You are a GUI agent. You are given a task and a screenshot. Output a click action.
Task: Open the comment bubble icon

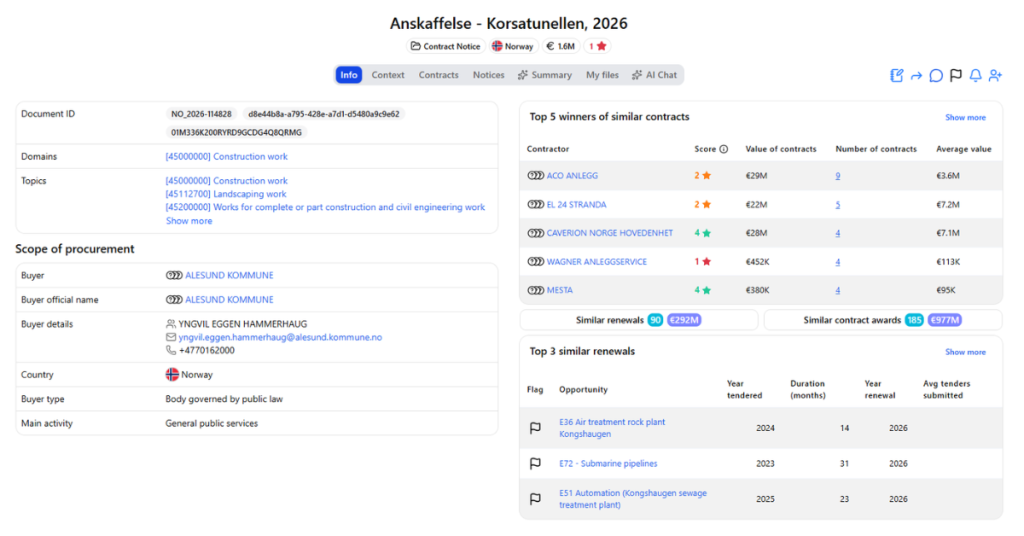tap(936, 76)
